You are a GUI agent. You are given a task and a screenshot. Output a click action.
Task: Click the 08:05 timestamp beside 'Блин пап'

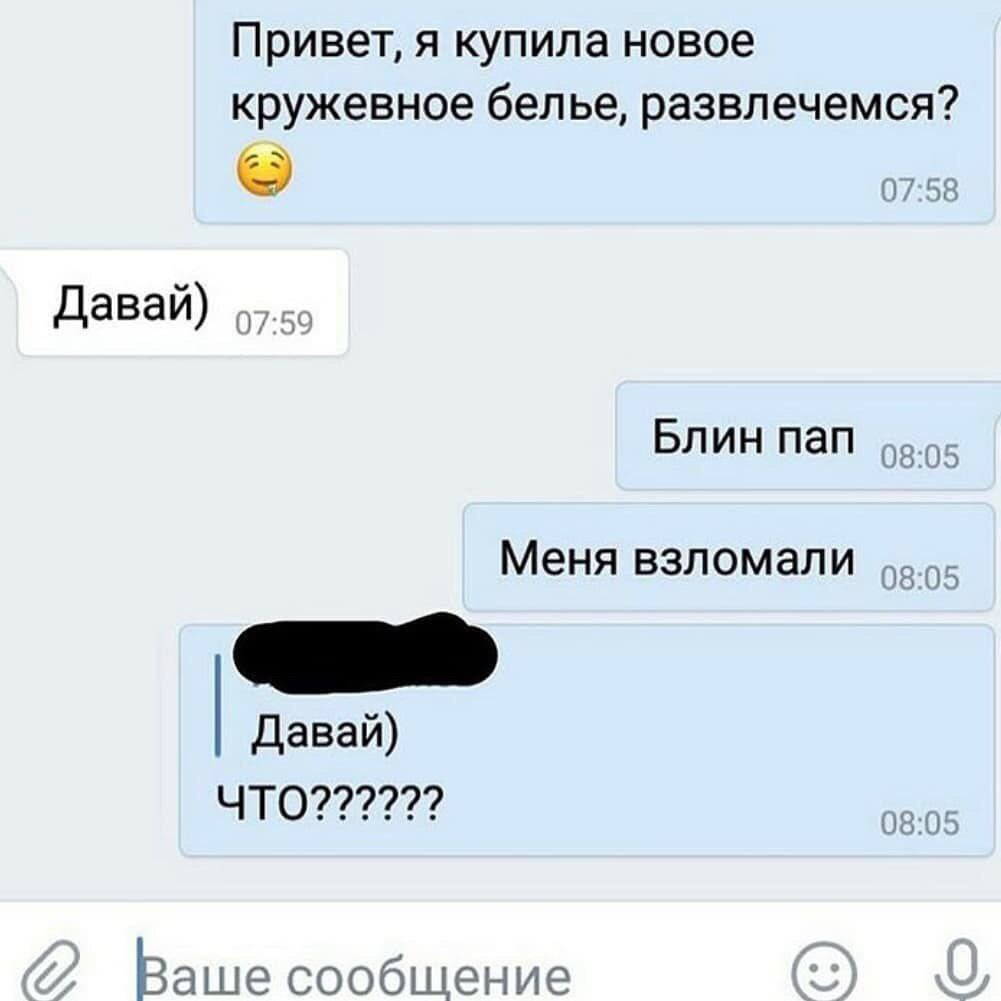(919, 457)
